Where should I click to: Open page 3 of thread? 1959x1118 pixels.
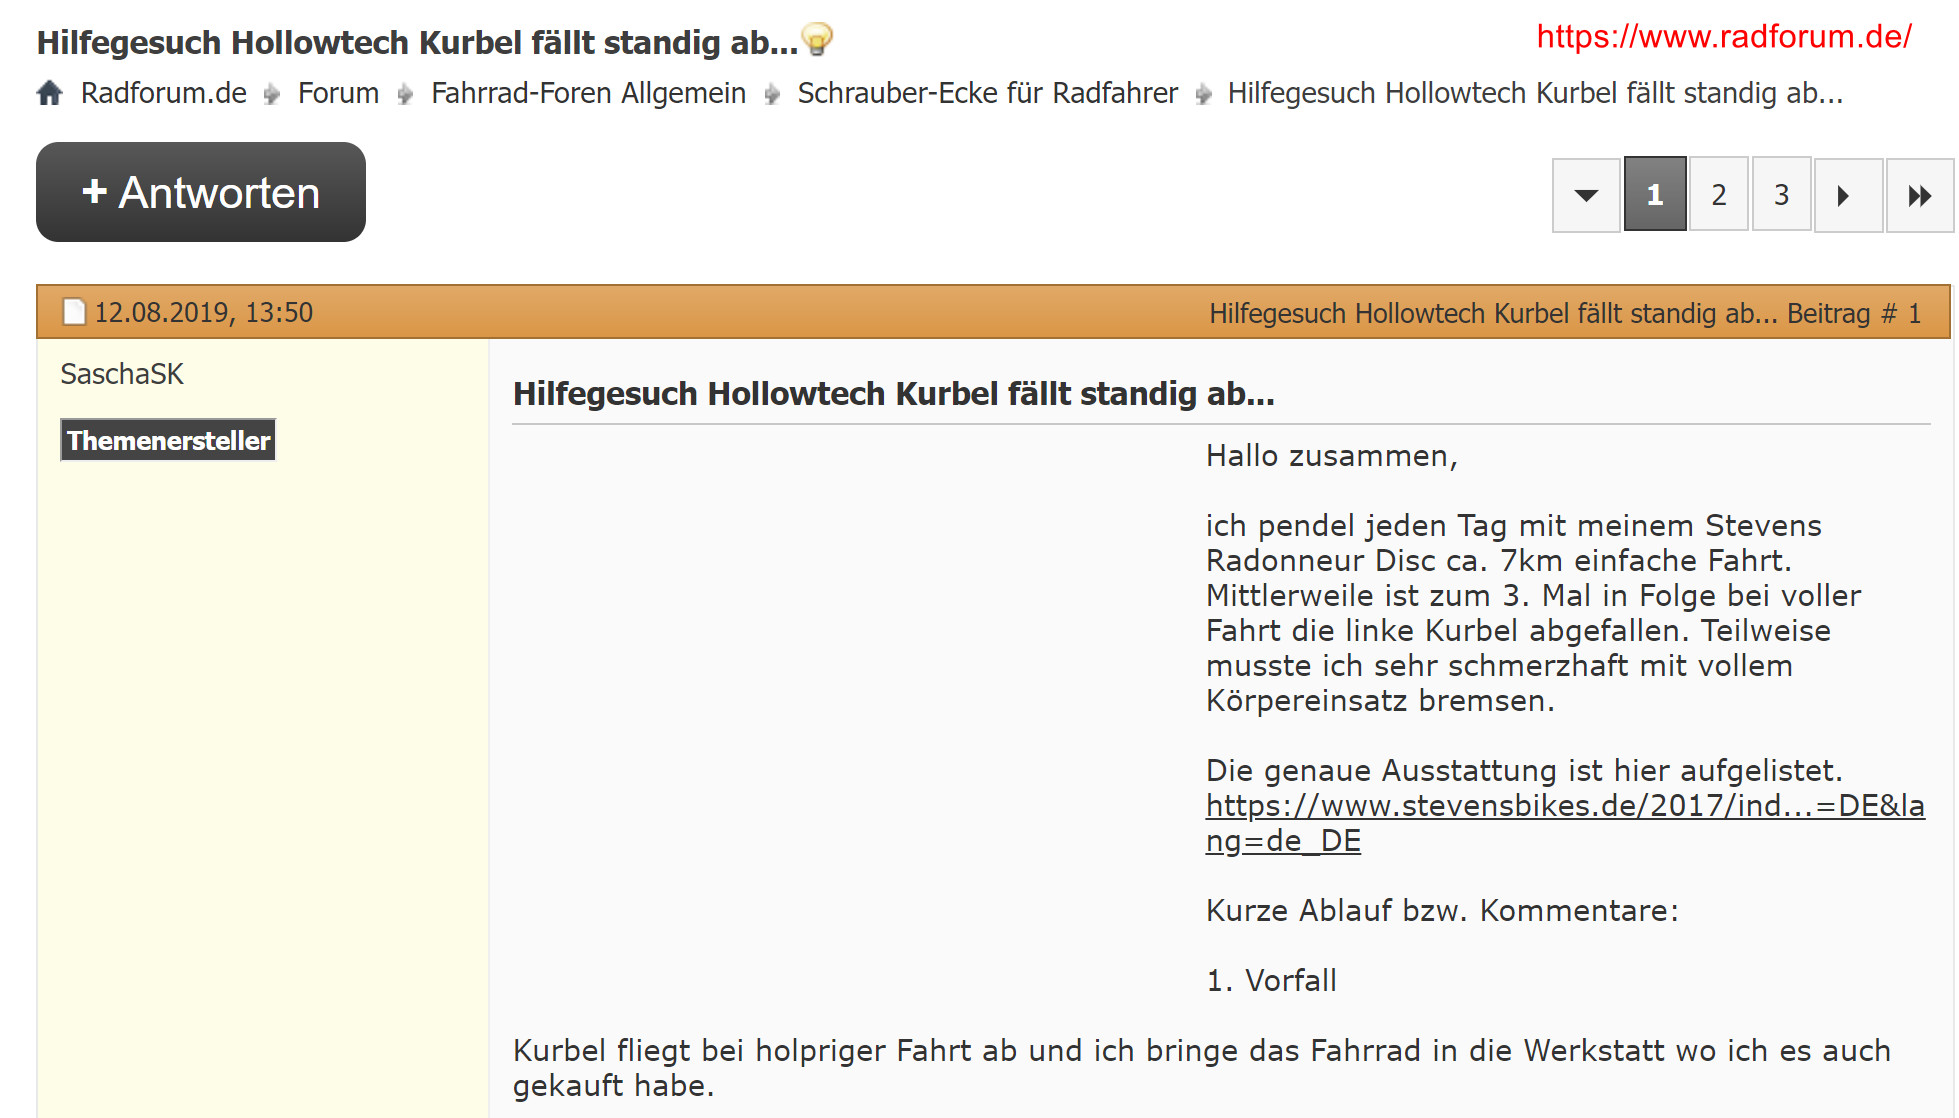pyautogui.click(x=1781, y=195)
